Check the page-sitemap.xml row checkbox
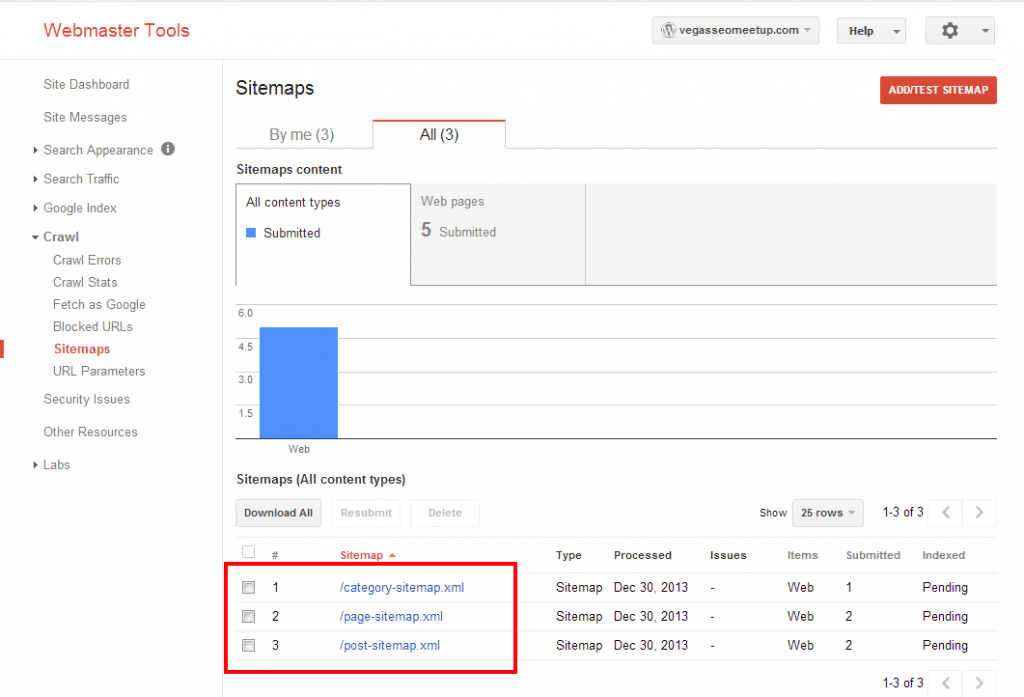This screenshot has width=1024, height=697. (248, 616)
